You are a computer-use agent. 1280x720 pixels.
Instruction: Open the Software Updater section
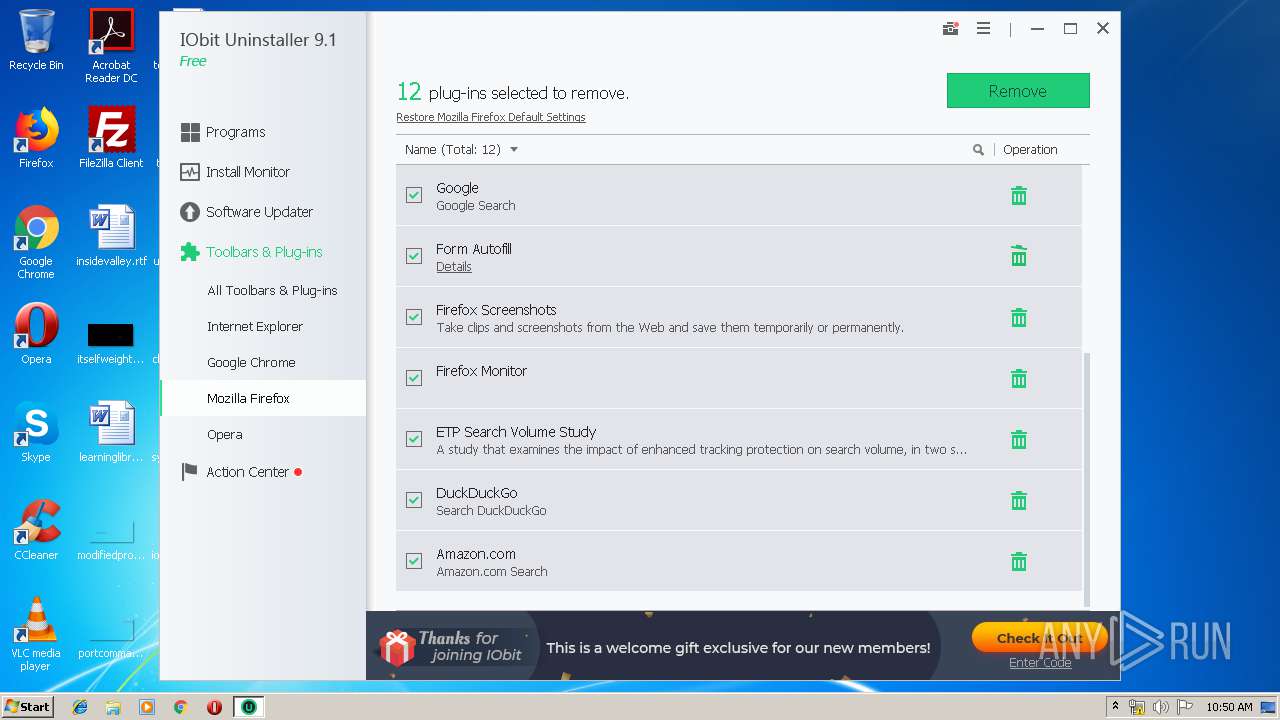tap(246, 212)
